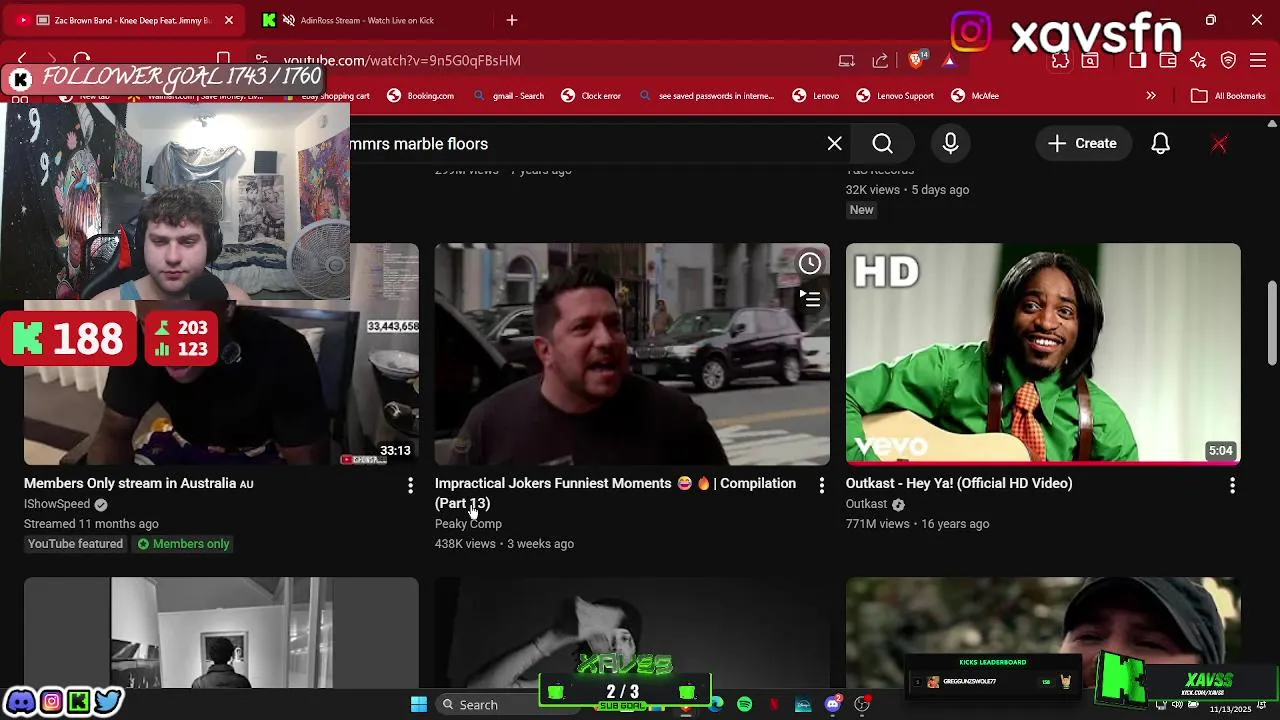1280x720 pixels.
Task: Open Brave Rewards triangle icon
Action: [948, 61]
